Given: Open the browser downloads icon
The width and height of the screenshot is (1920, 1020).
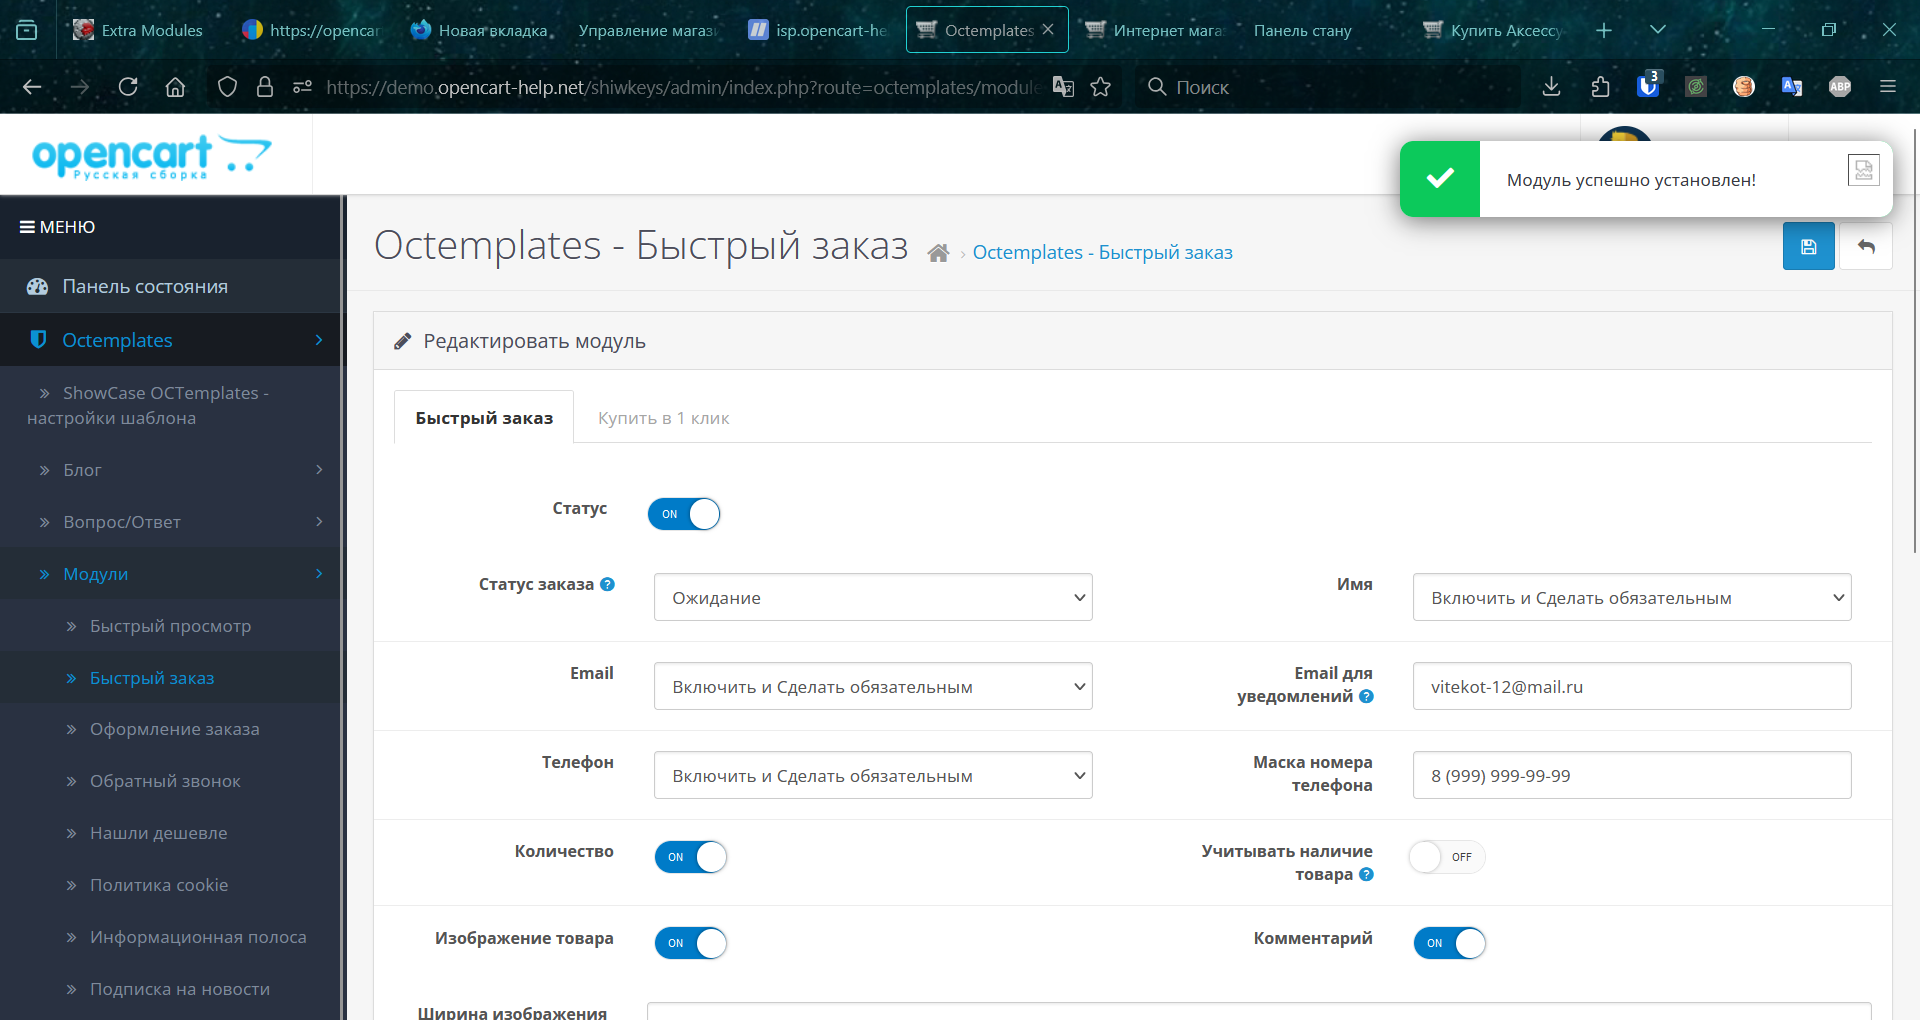Looking at the screenshot, I should click(x=1551, y=87).
